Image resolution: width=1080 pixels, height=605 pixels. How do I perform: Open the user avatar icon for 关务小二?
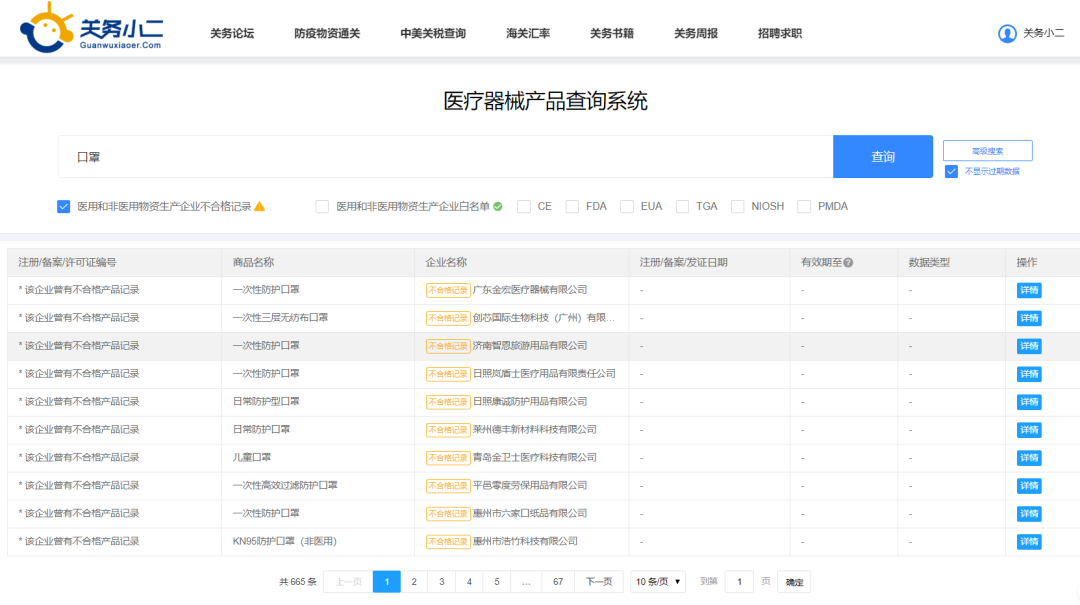(1007, 33)
